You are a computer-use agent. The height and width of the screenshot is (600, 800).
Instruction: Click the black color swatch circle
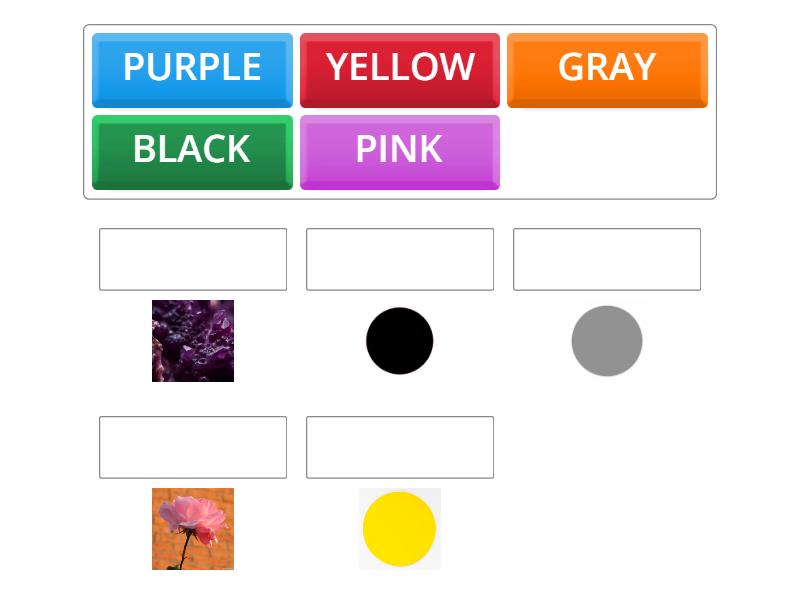400,340
